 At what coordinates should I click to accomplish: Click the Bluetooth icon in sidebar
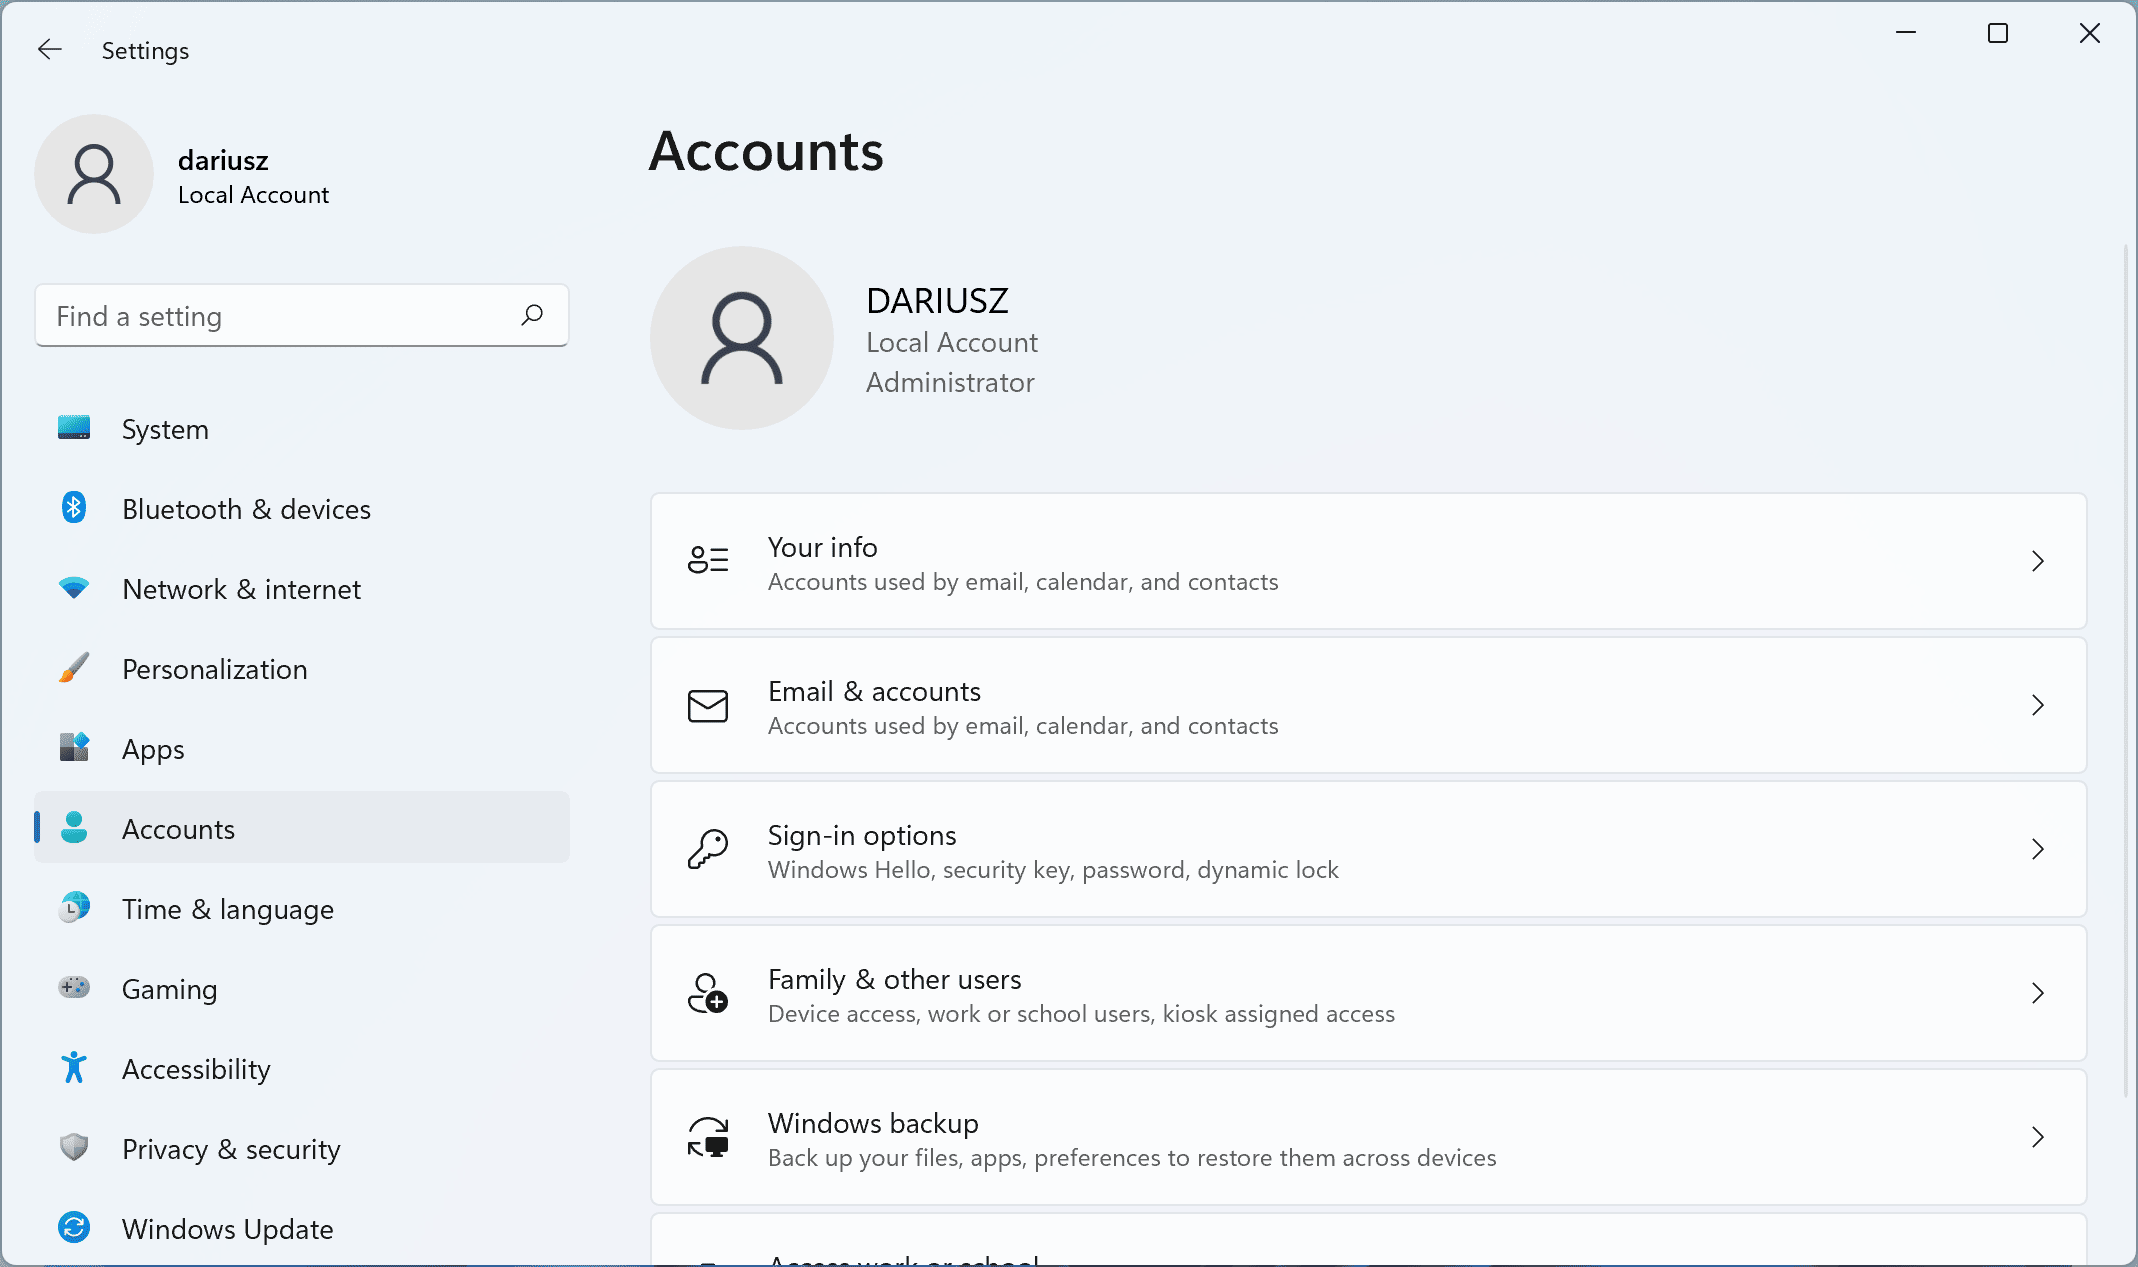pos(74,508)
